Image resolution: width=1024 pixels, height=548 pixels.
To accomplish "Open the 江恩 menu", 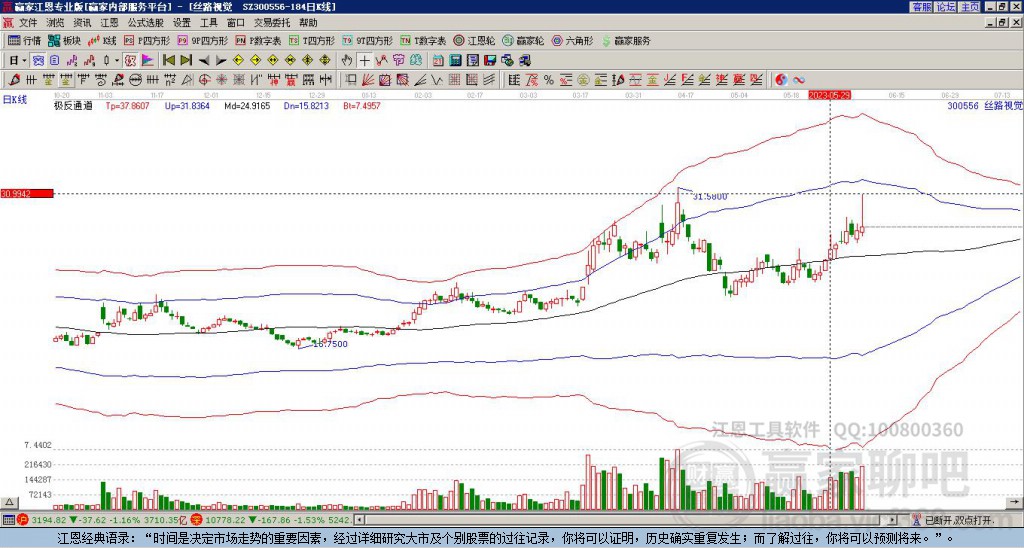I will [110, 23].
